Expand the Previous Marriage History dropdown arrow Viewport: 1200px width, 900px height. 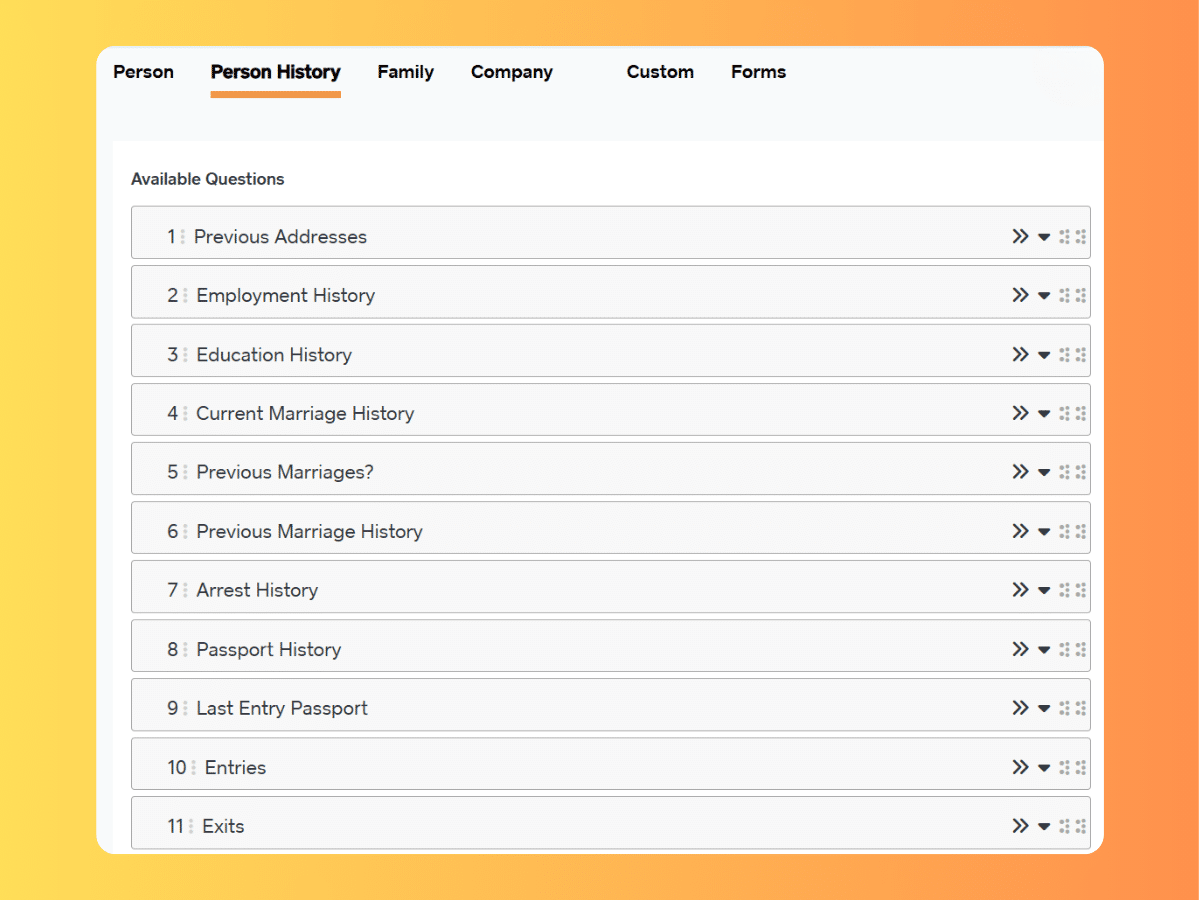click(x=1044, y=532)
